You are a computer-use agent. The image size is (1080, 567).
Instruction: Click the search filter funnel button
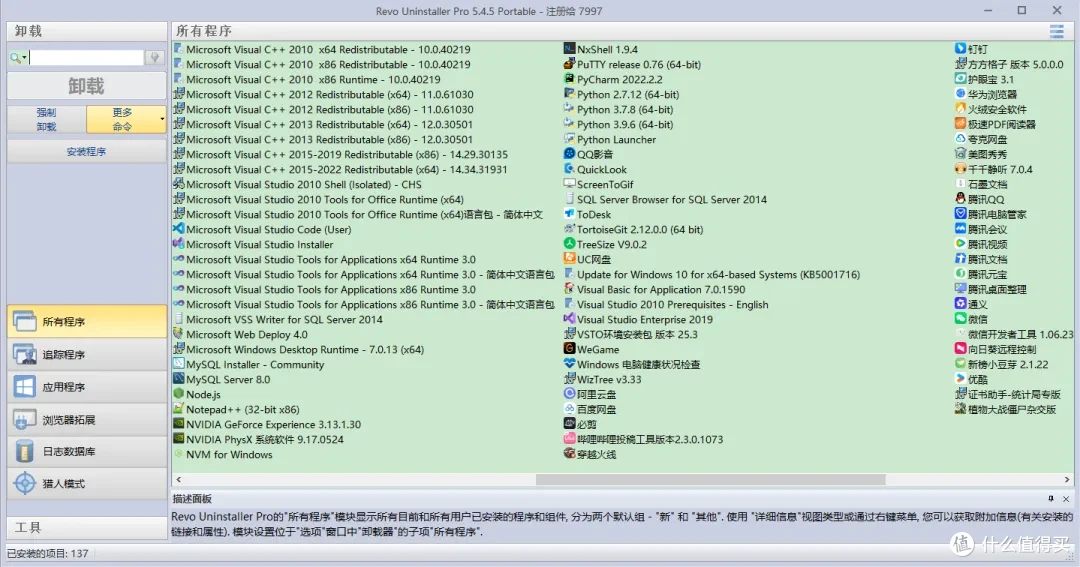(155, 58)
